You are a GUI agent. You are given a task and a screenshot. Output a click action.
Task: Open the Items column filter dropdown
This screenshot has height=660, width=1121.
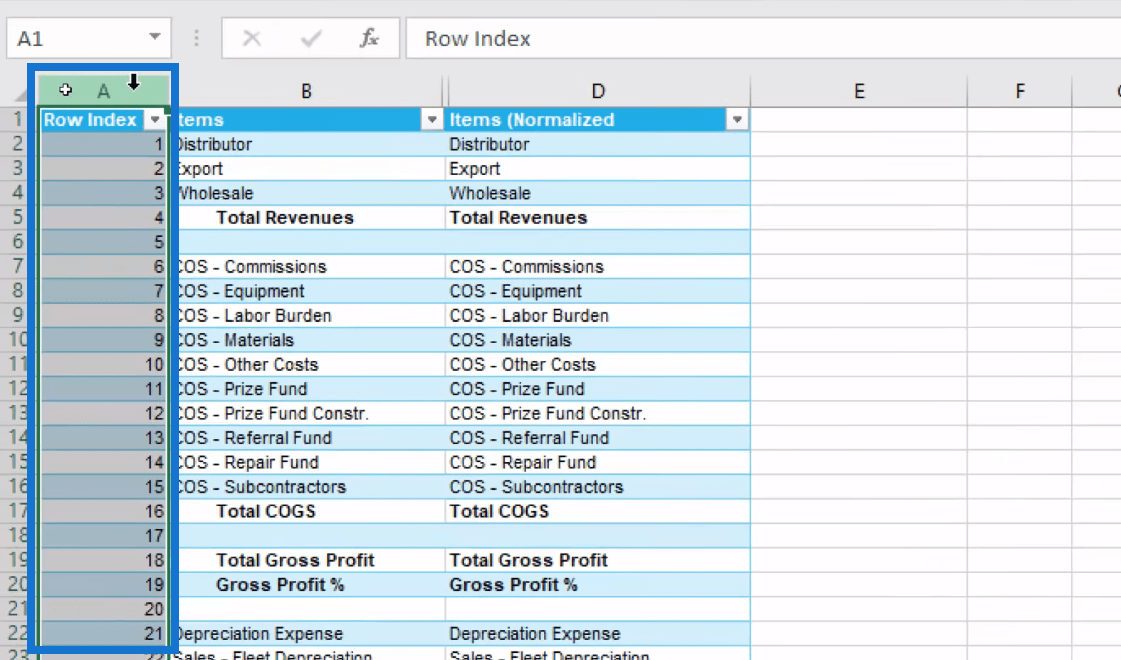[x=432, y=119]
